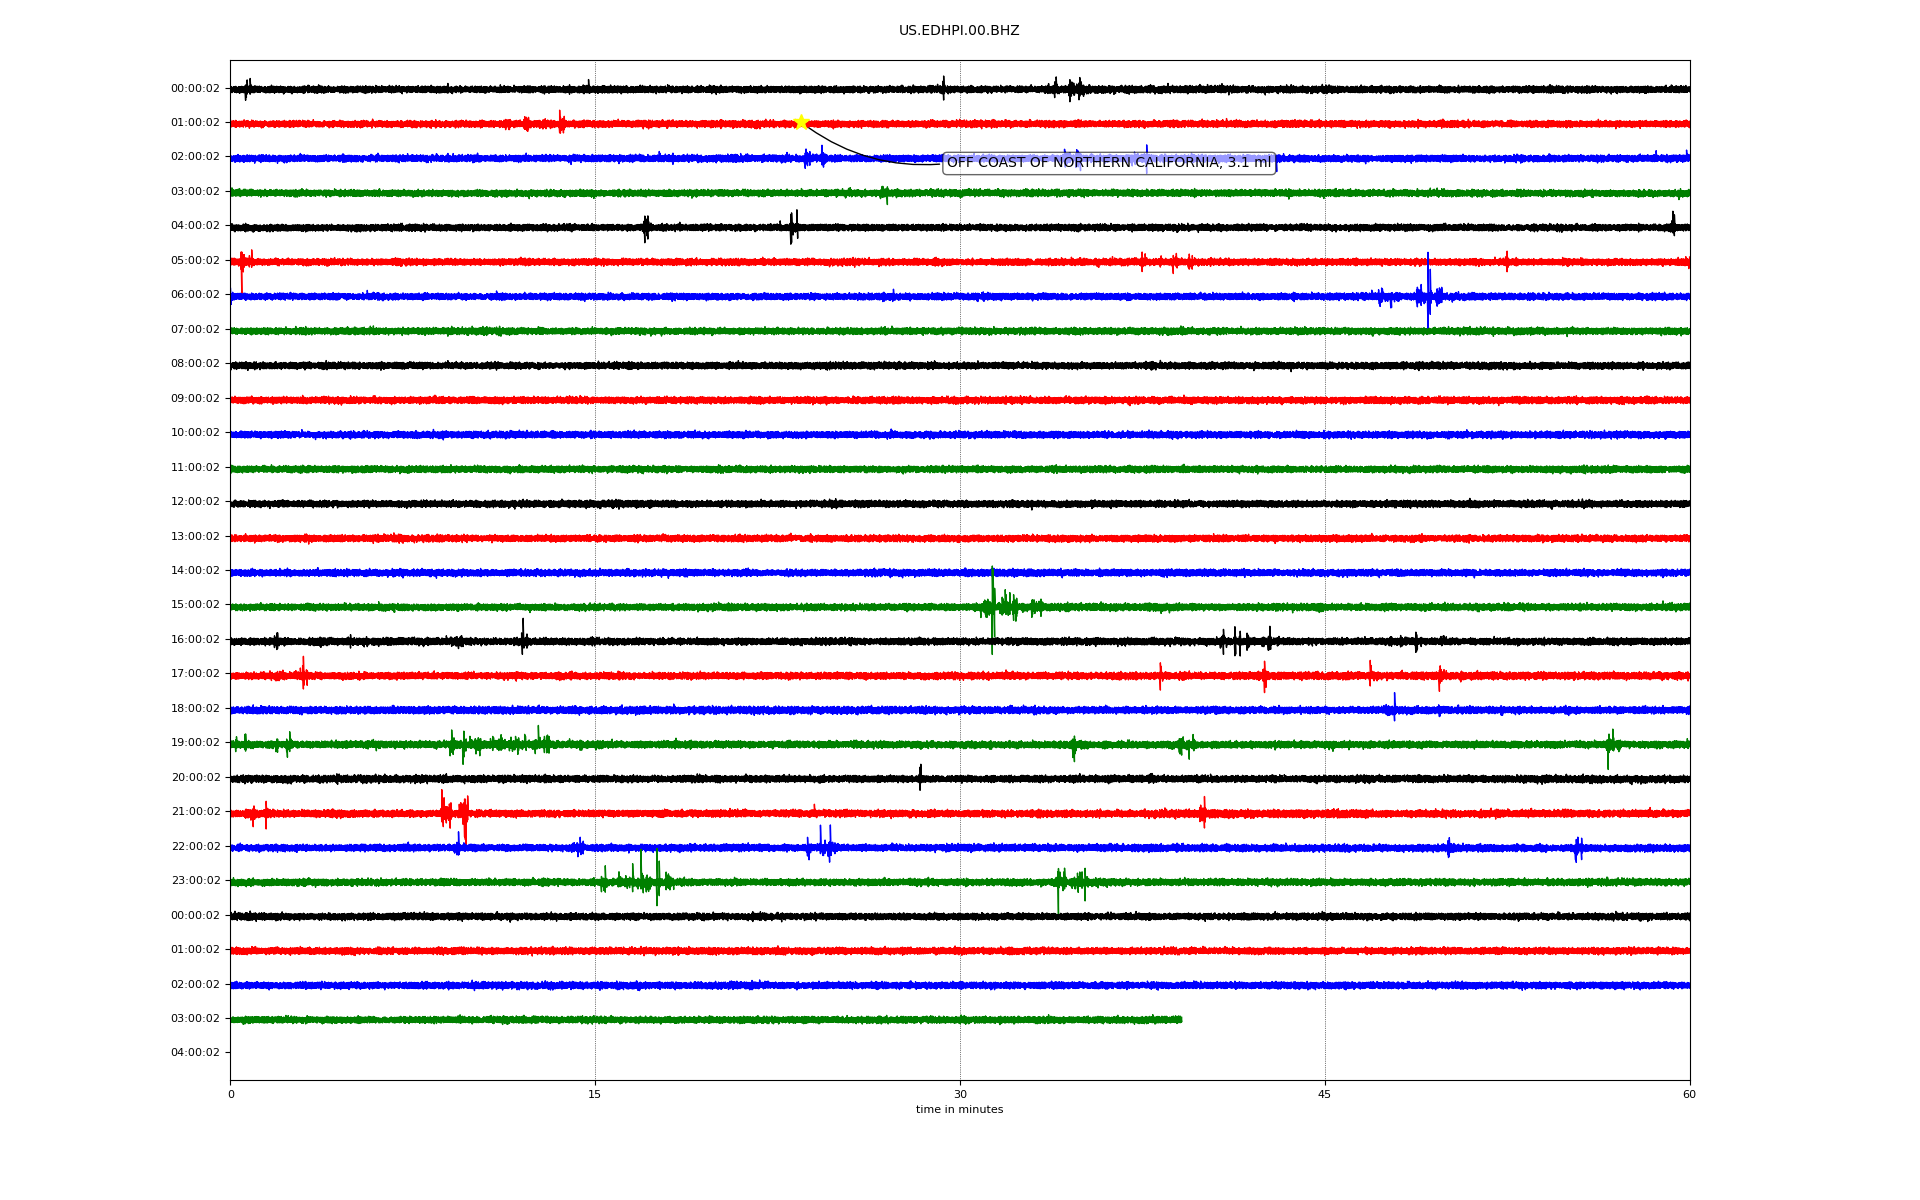Click the 04:00:02 label with no trace

(x=195, y=1053)
